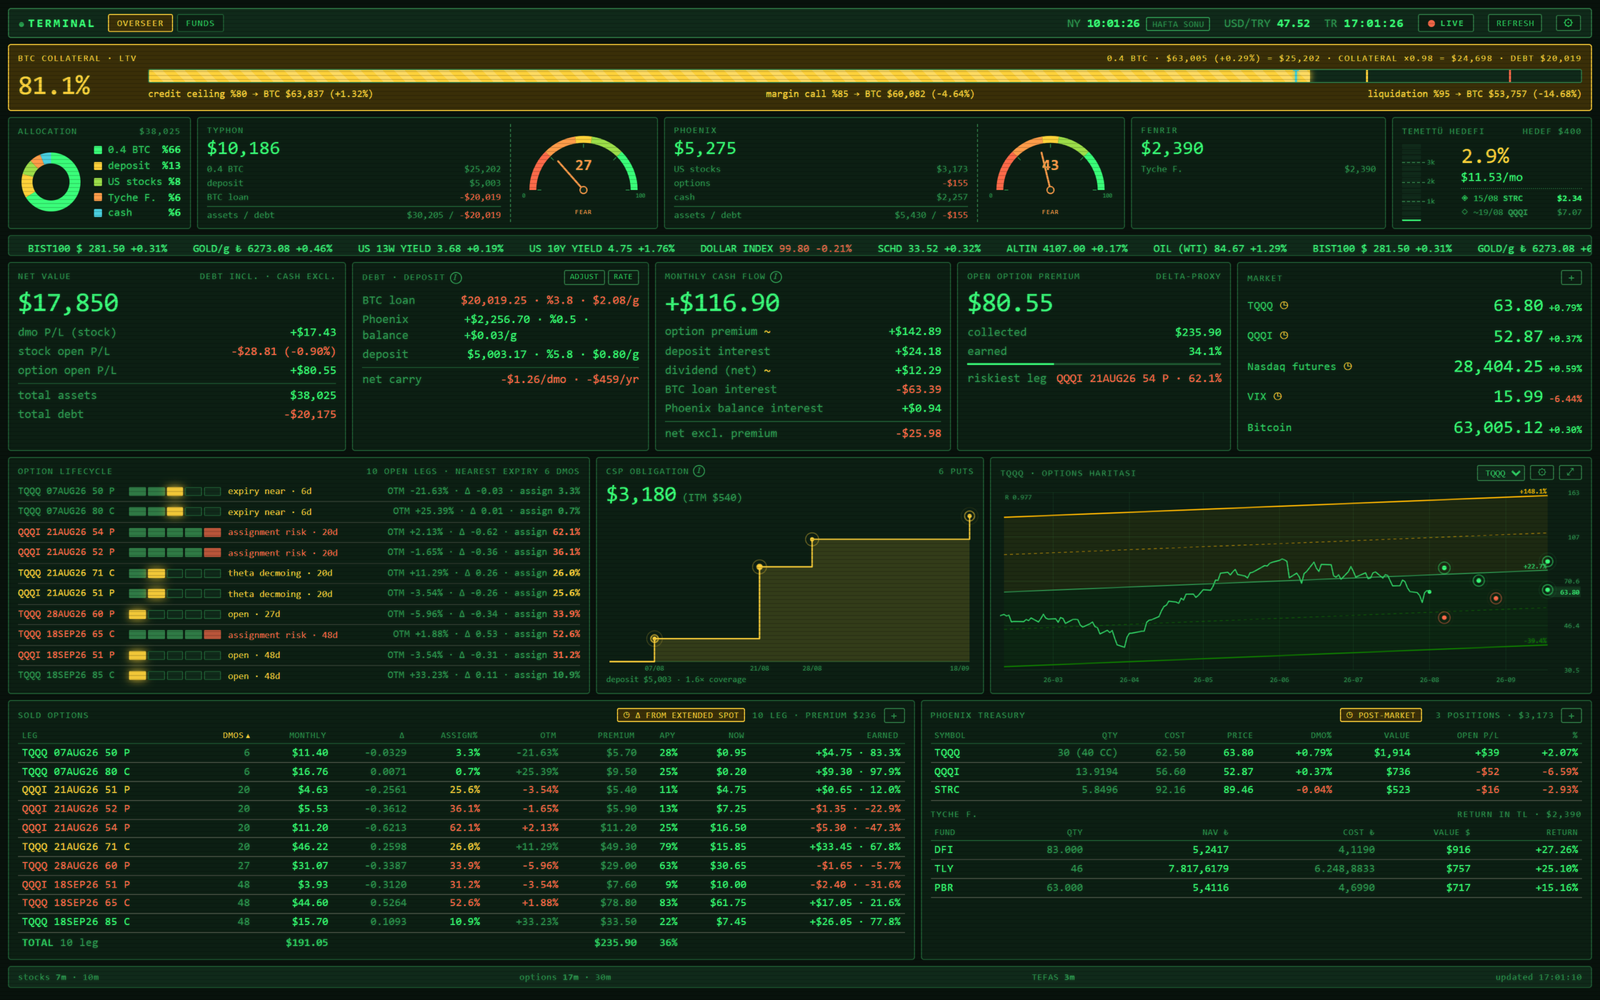This screenshot has height=1000, width=1600.
Task: Toggle Δ from extended spot badge
Action: (681, 715)
